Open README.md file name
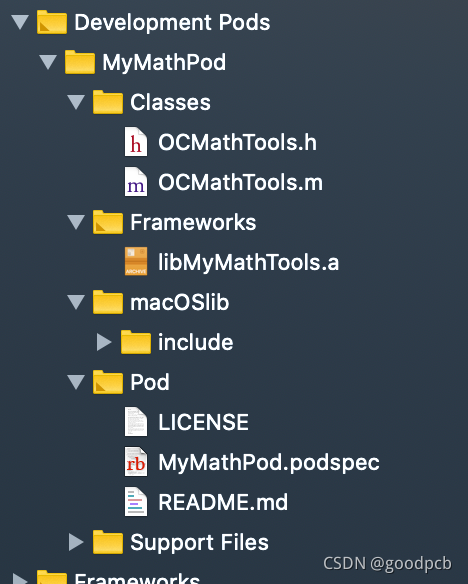The height and width of the screenshot is (584, 468). click(x=223, y=502)
